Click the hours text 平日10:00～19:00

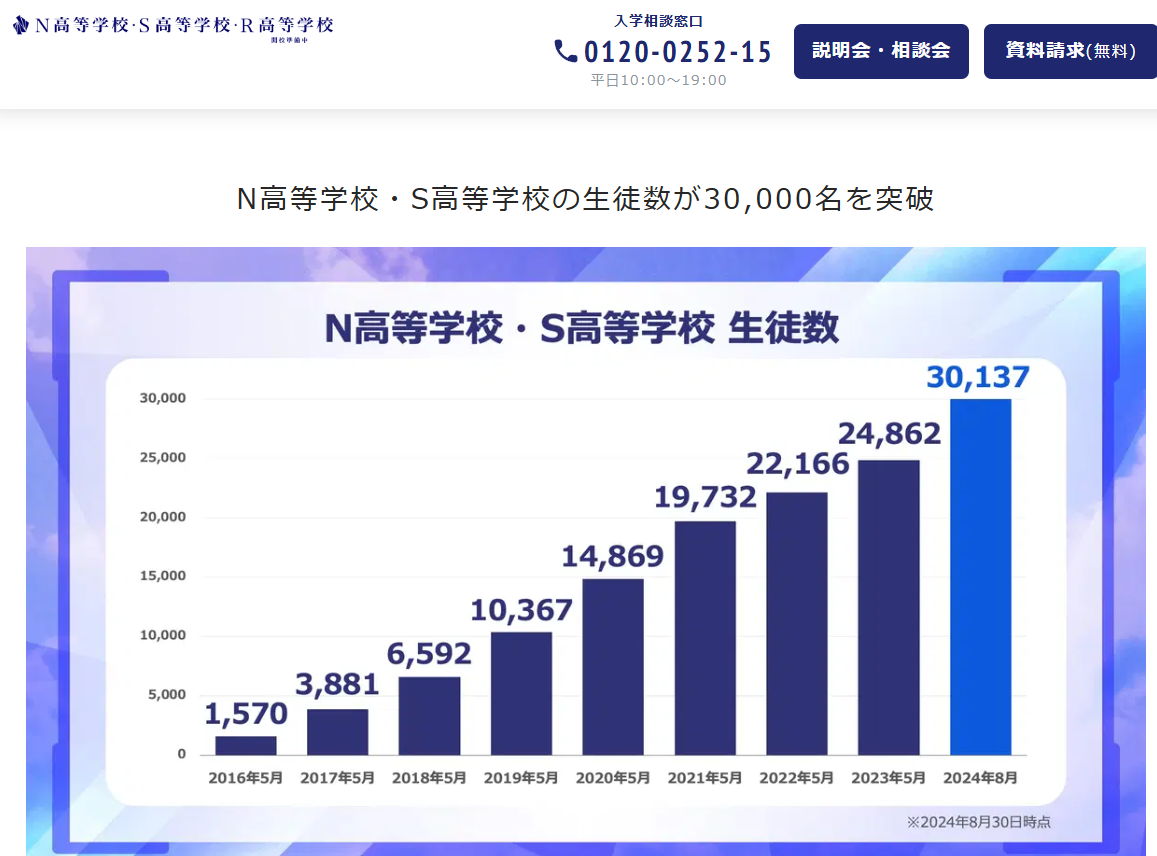(x=658, y=80)
